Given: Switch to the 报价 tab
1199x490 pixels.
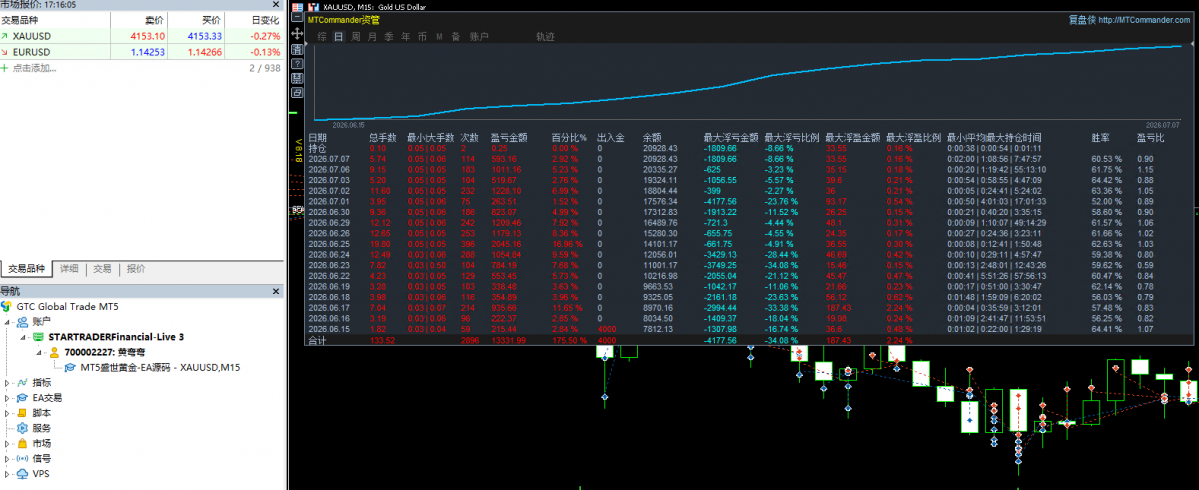Looking at the screenshot, I should [135, 269].
